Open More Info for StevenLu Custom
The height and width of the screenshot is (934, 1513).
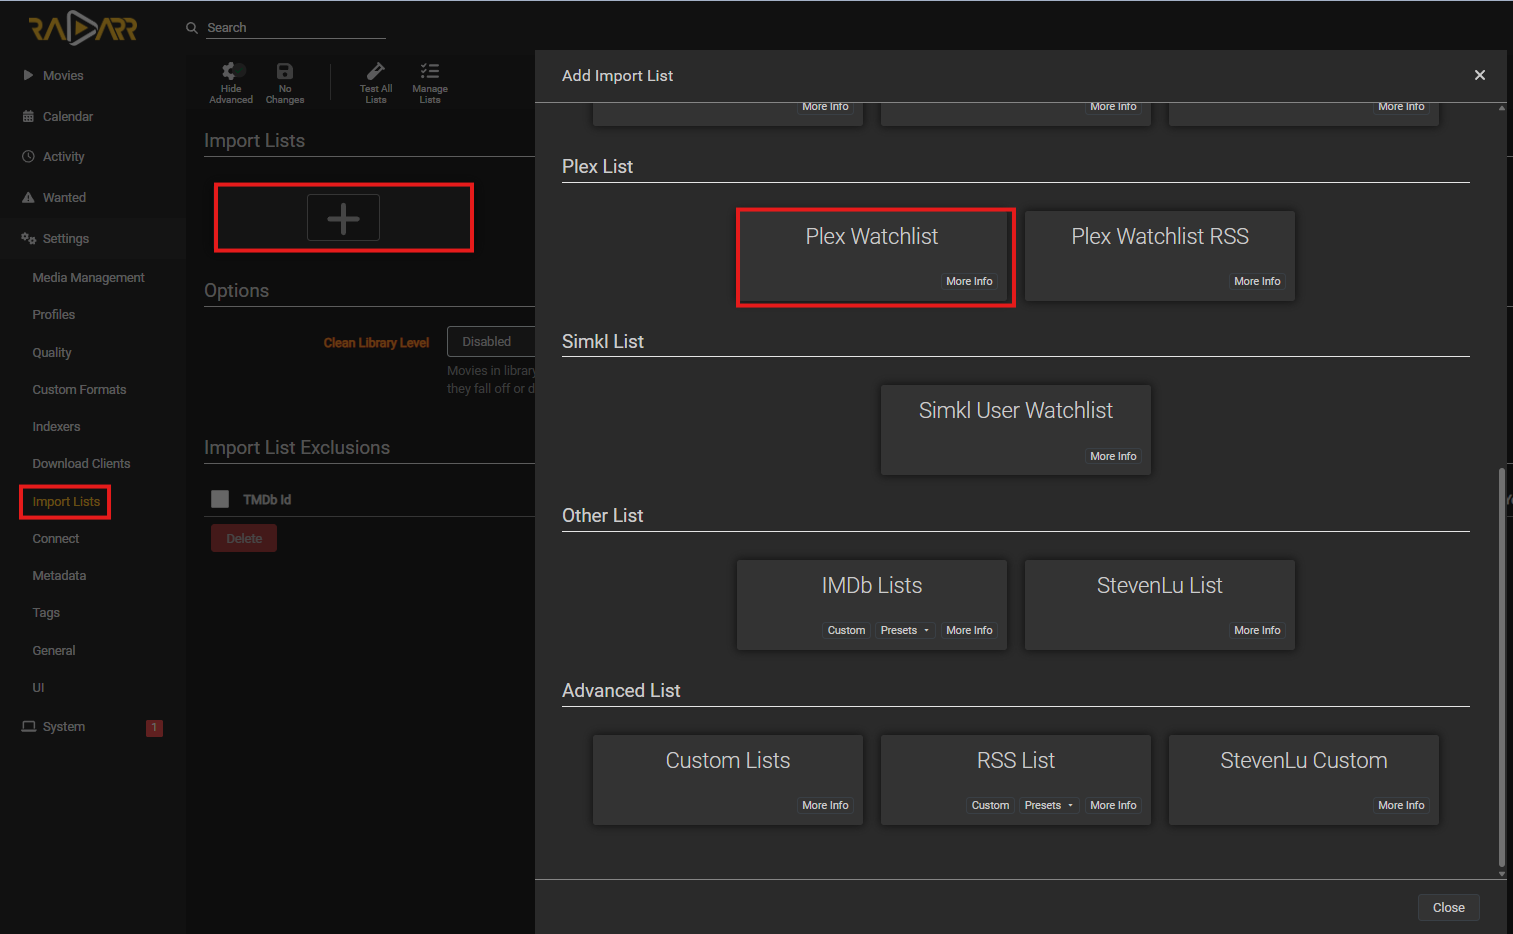pos(1401,806)
